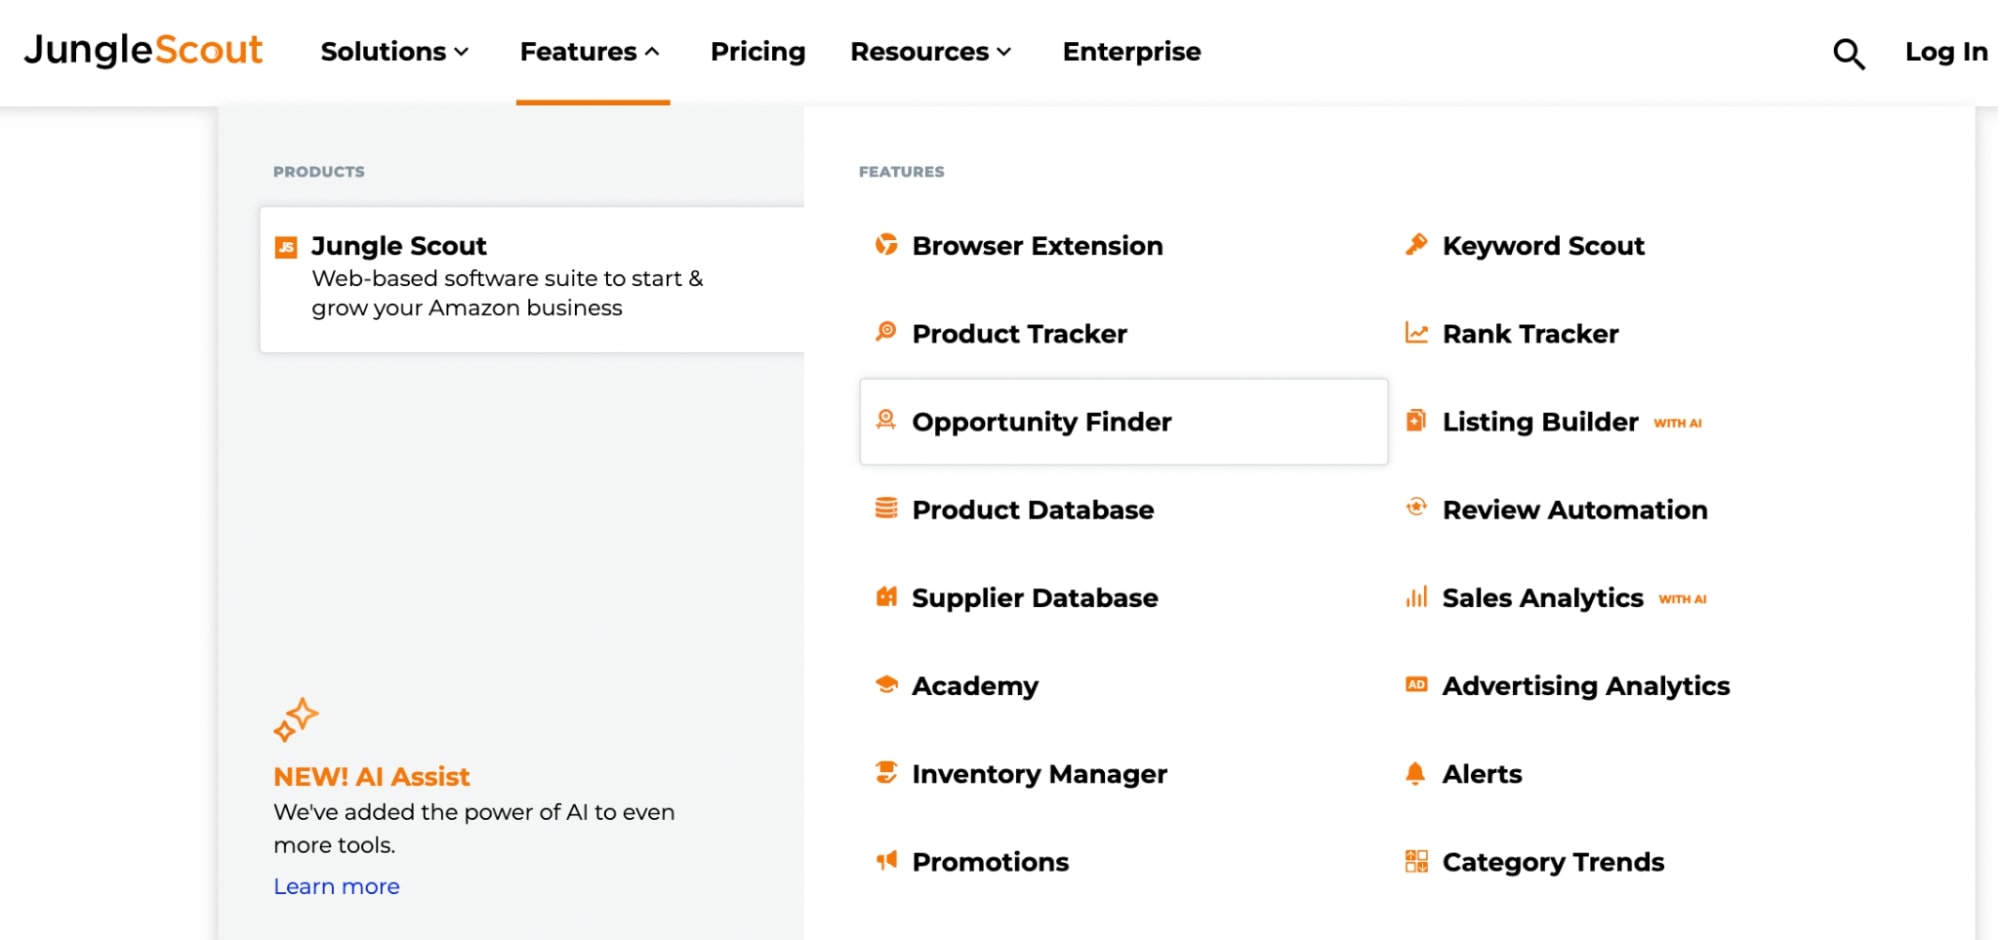Open the search magnifier icon
2002x940 pixels.
coord(1848,53)
